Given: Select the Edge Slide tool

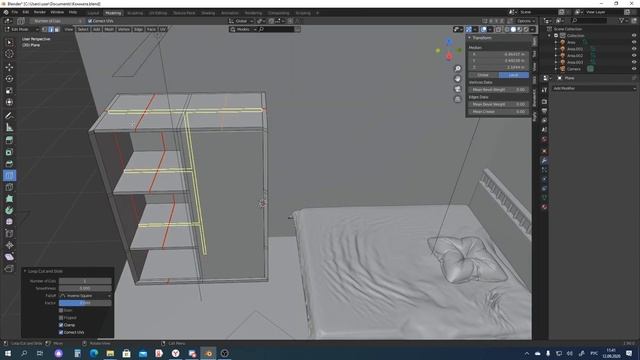Looking at the screenshot, I should pos(9,234).
